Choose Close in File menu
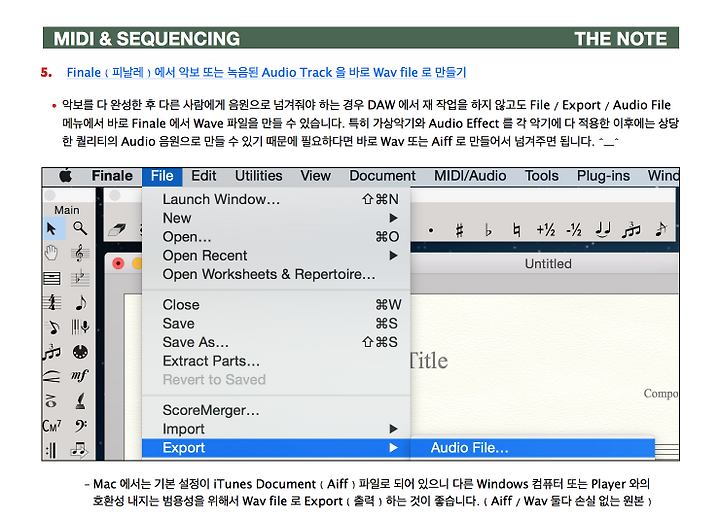The width and height of the screenshot is (720, 519). click(276, 305)
